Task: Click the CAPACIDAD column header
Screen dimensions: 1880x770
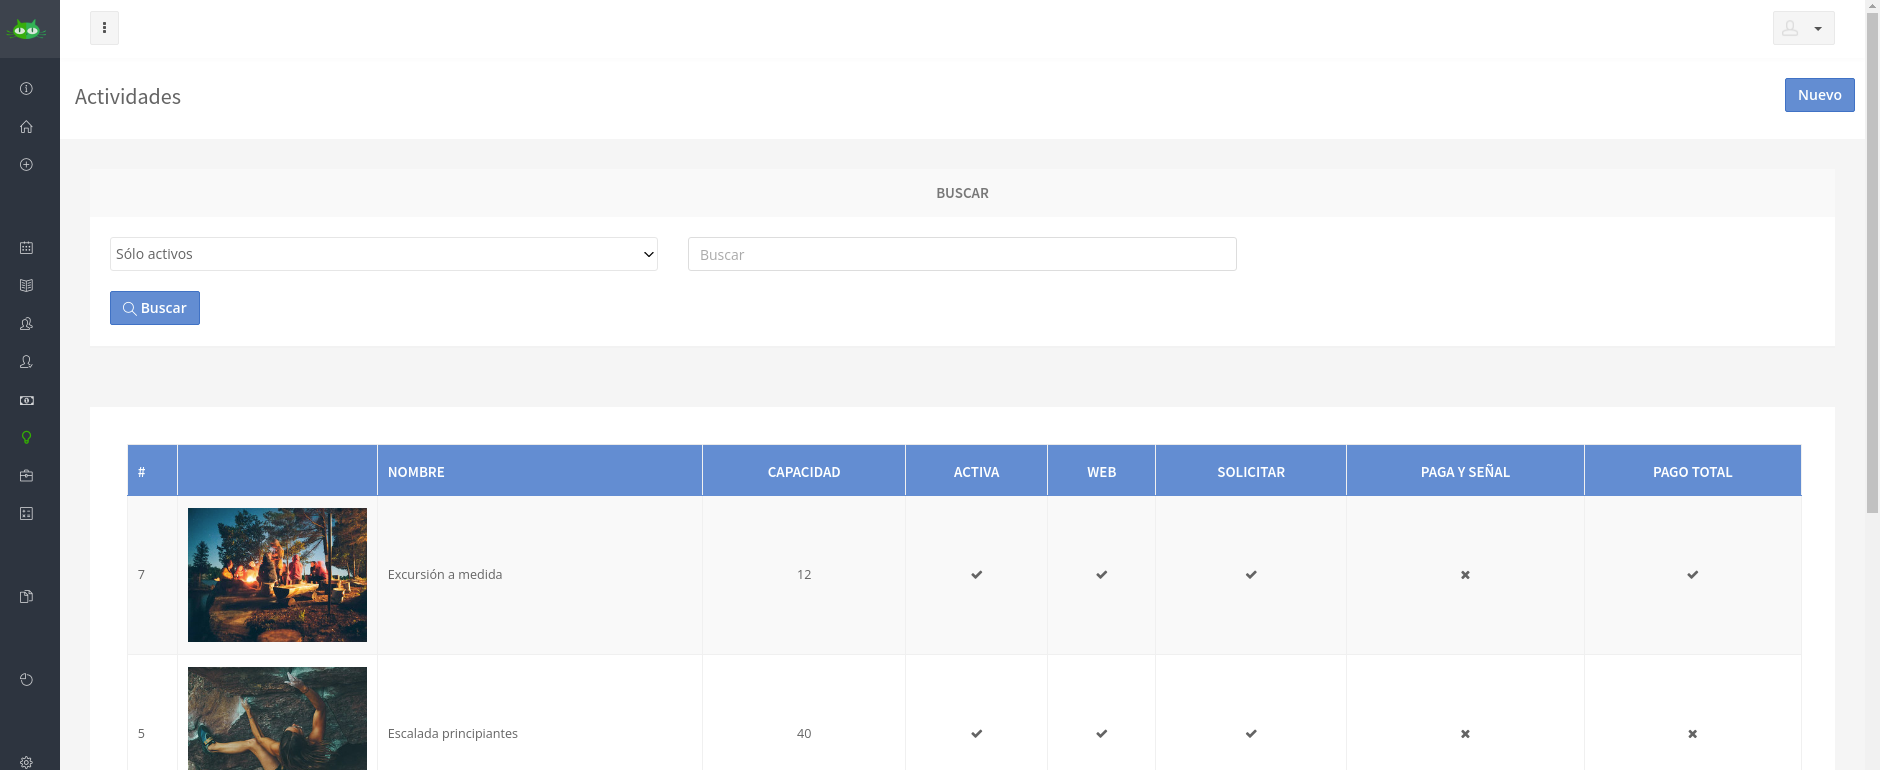Action: 804,471
